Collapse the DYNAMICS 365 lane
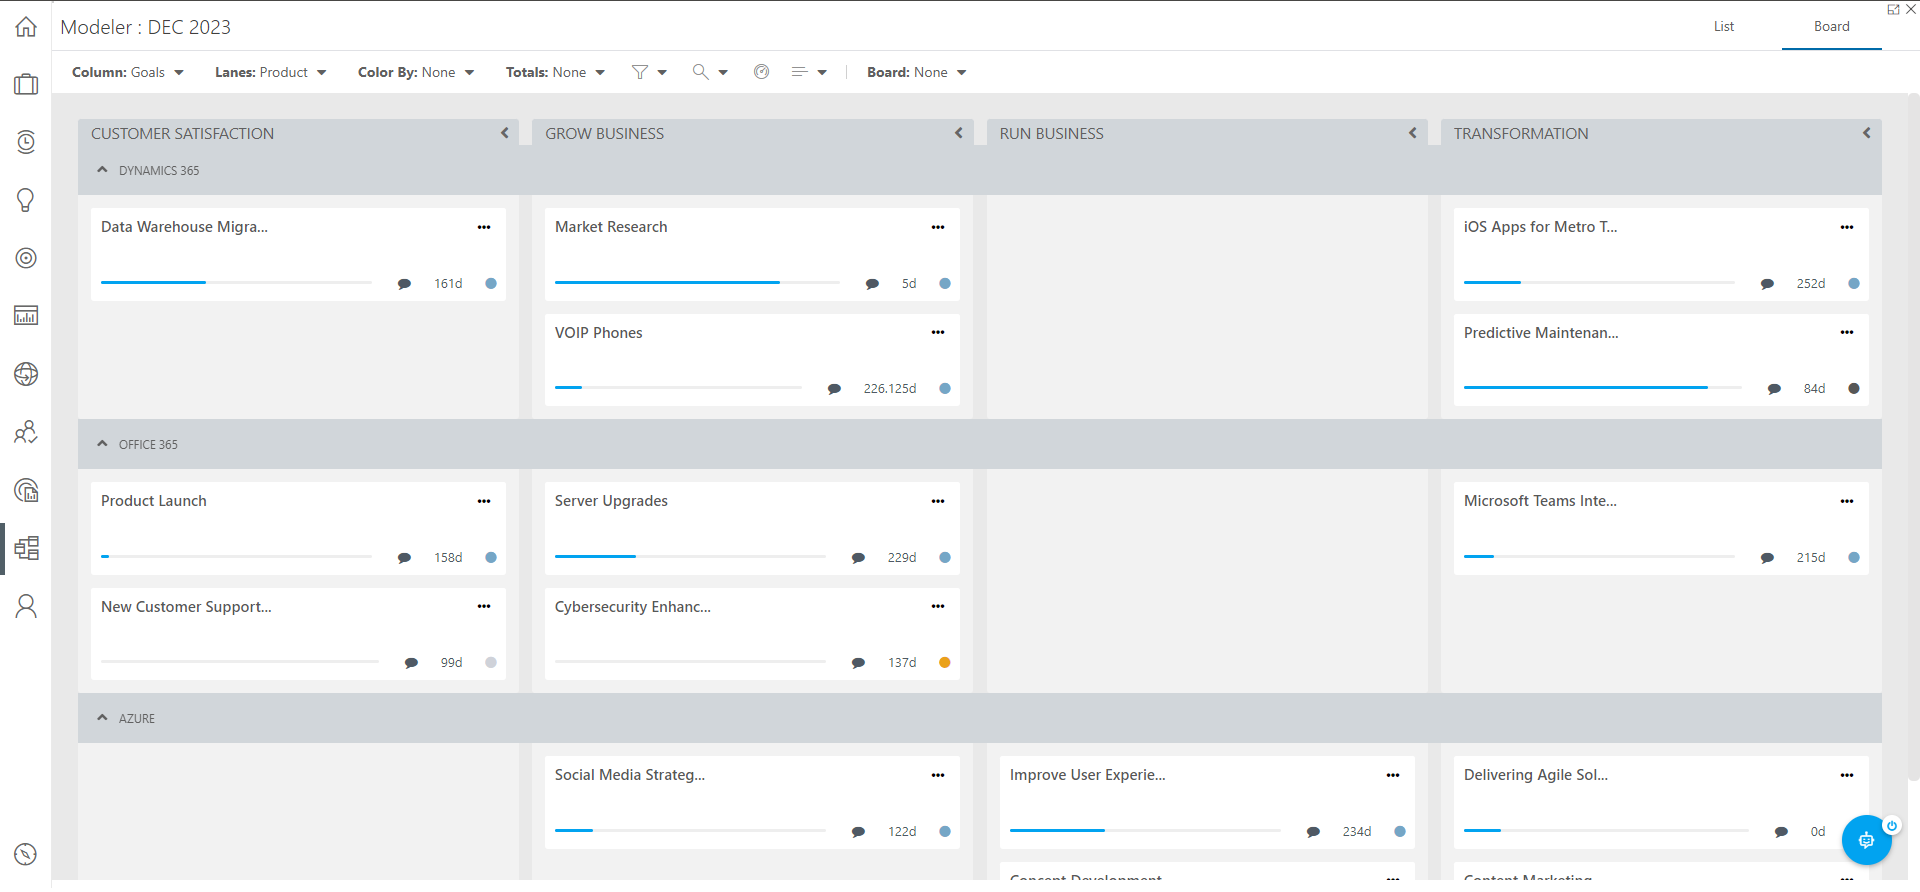Image resolution: width=1920 pixels, height=892 pixels. click(102, 170)
